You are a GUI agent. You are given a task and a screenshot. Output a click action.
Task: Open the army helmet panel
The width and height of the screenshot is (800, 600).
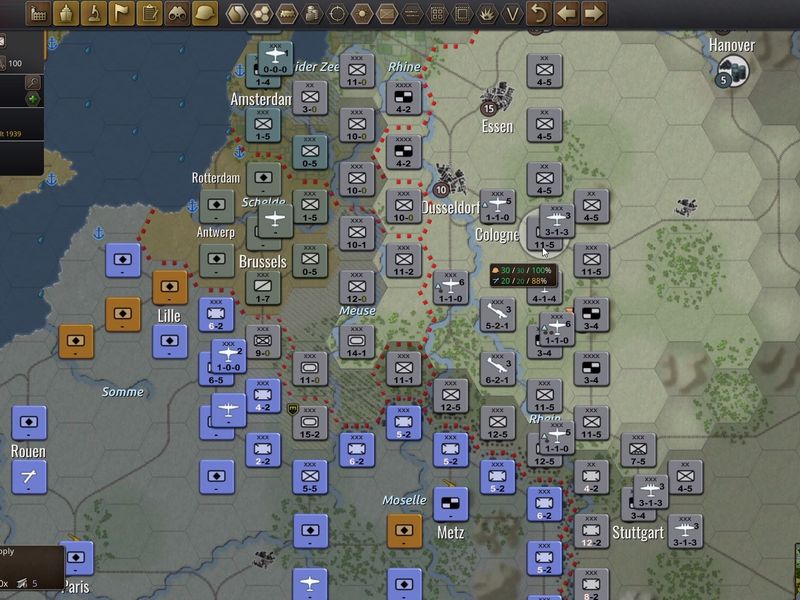coord(205,14)
